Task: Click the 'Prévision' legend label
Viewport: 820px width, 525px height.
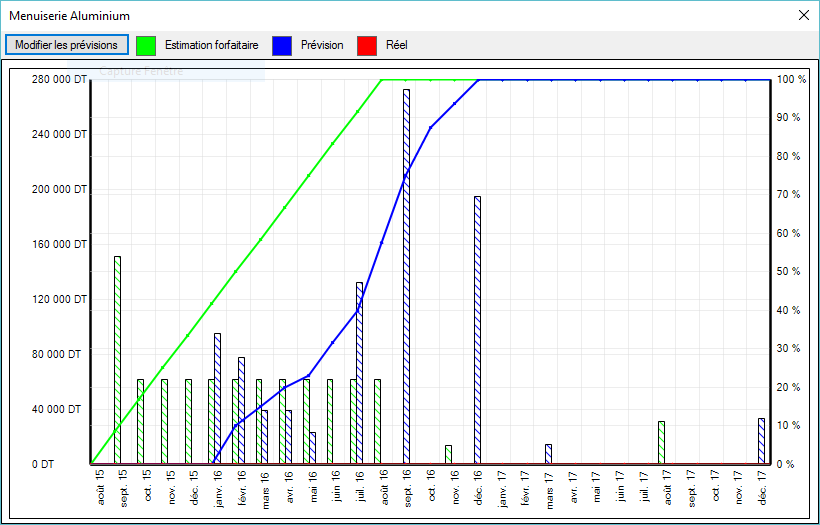Action: [322, 45]
